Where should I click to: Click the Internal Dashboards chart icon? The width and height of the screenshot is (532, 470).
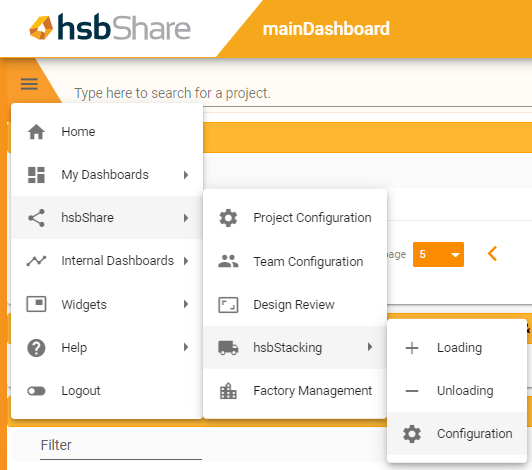coord(36,261)
